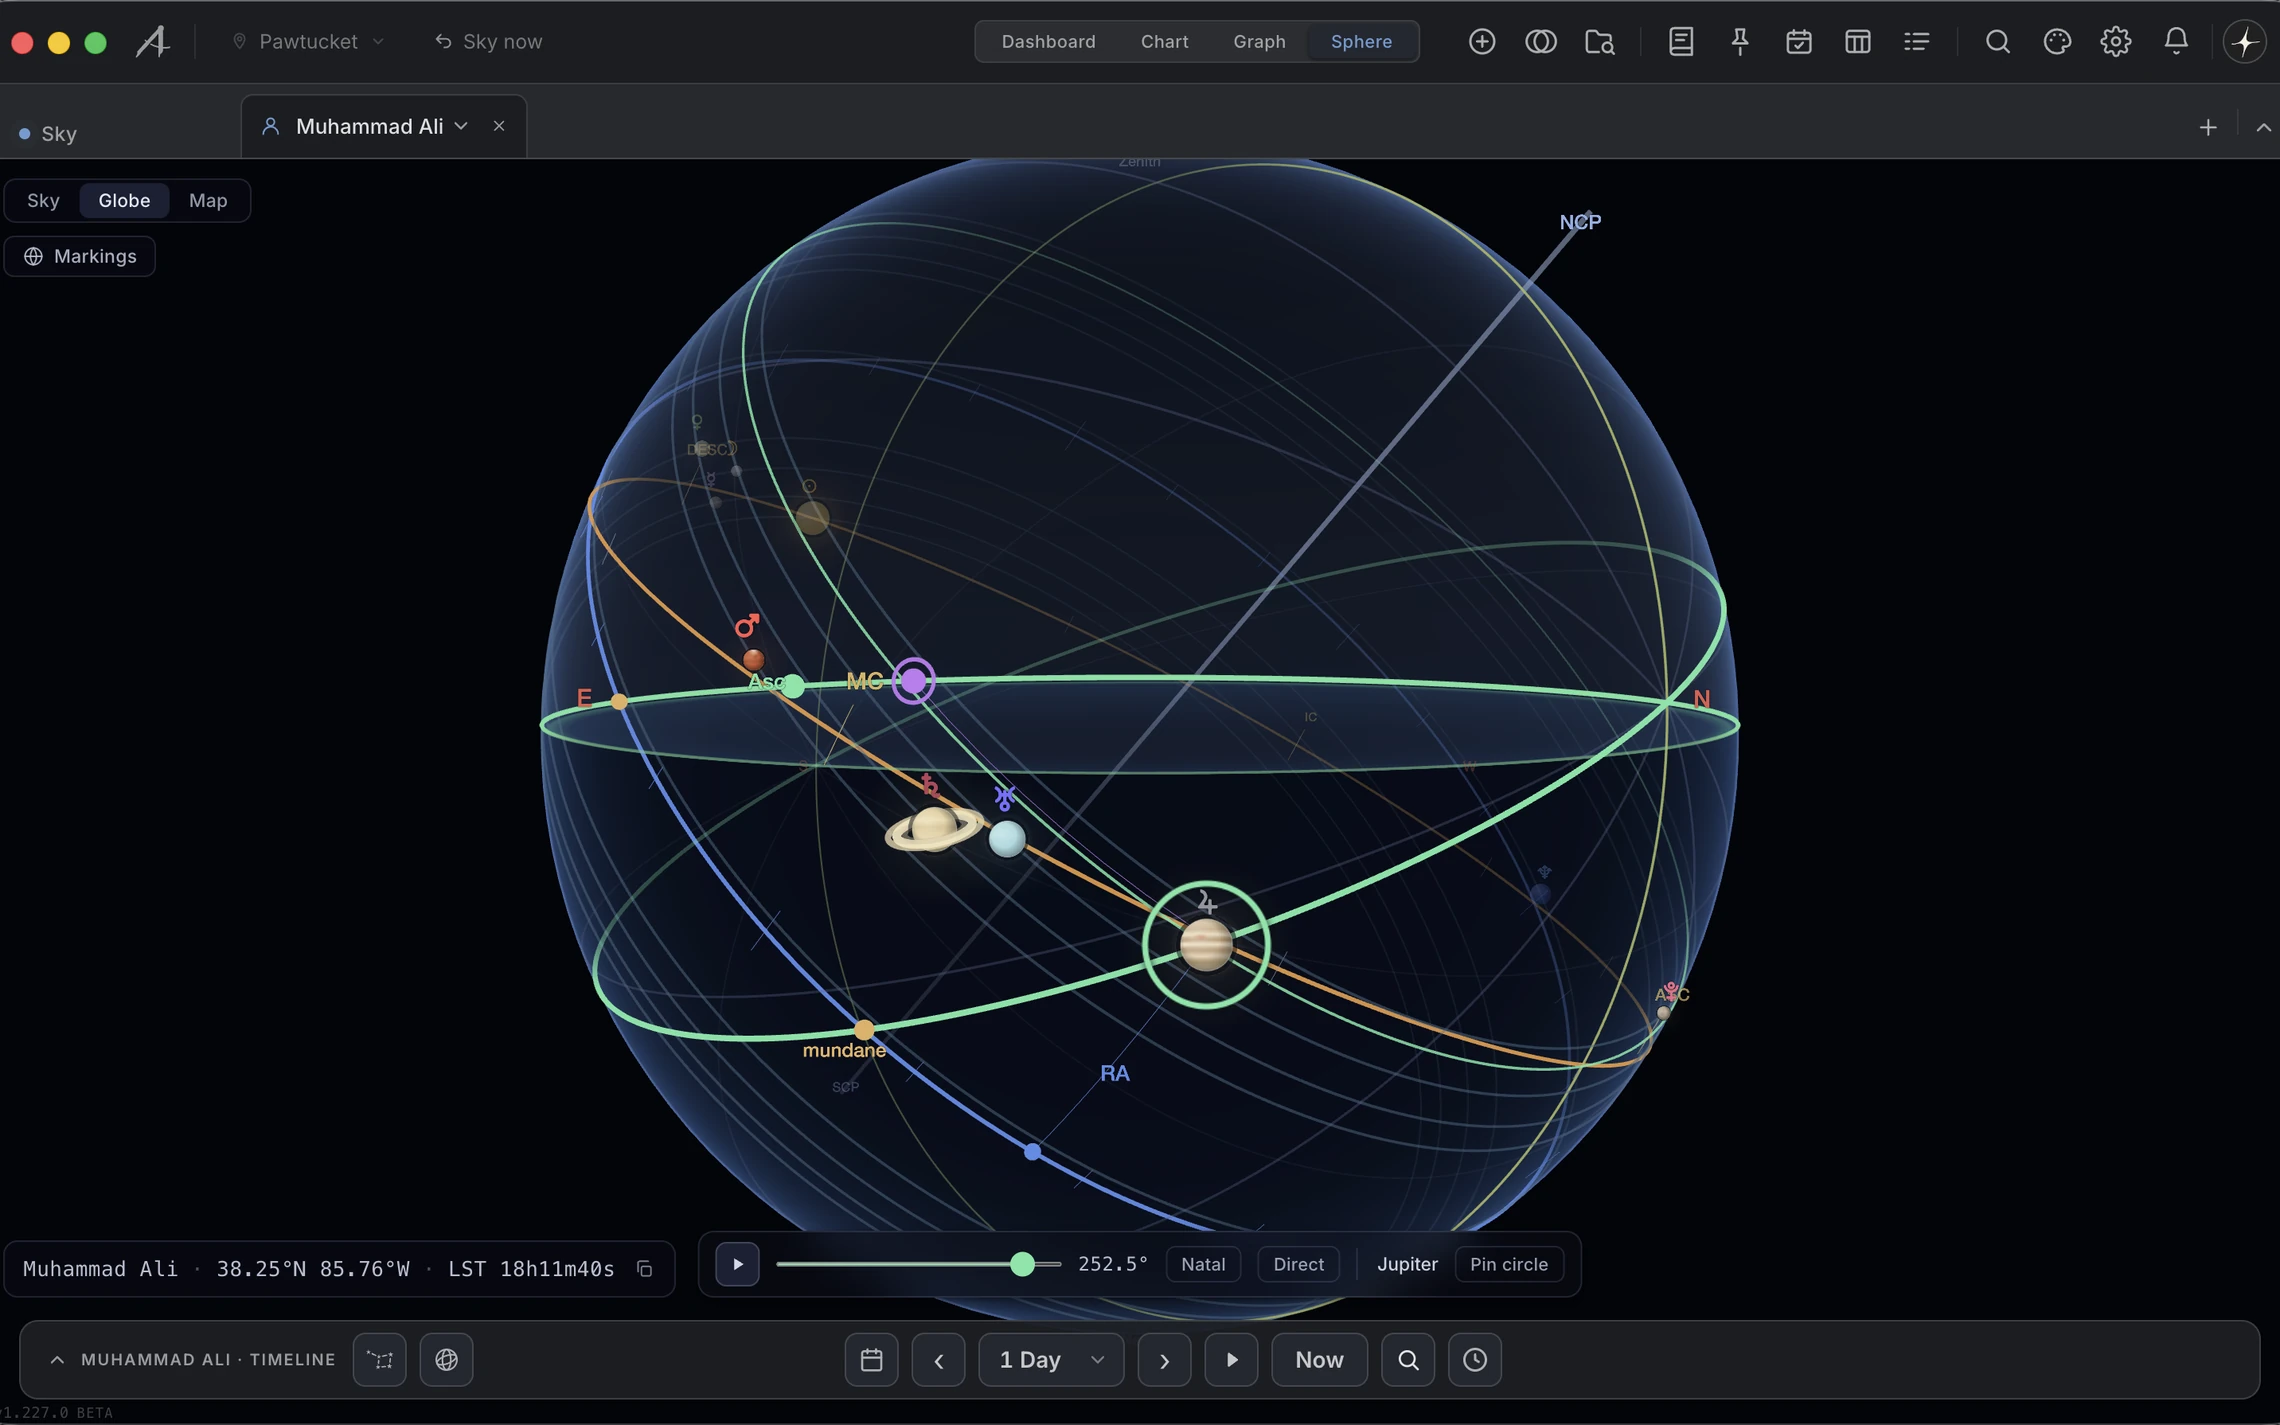Open the timeline date picker calendar icon
The height and width of the screenshot is (1425, 2280).
[x=871, y=1359]
